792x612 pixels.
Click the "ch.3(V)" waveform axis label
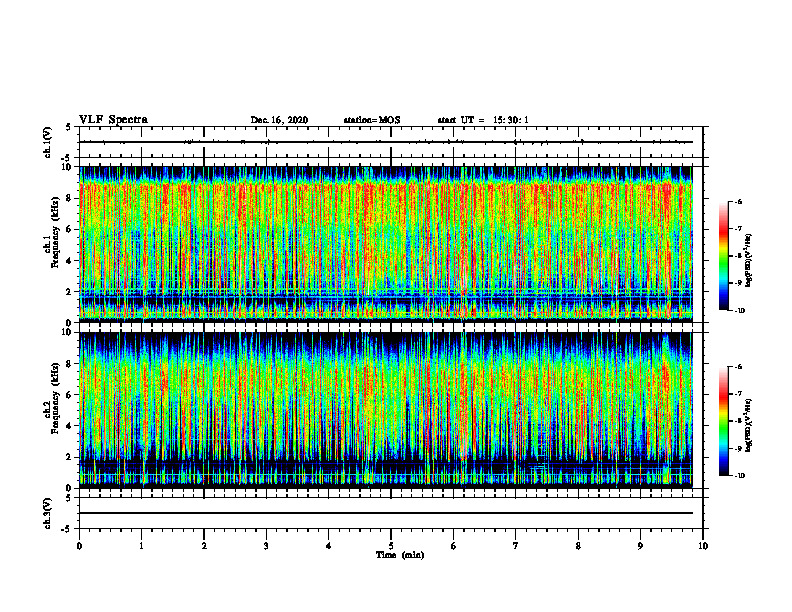coord(48,513)
